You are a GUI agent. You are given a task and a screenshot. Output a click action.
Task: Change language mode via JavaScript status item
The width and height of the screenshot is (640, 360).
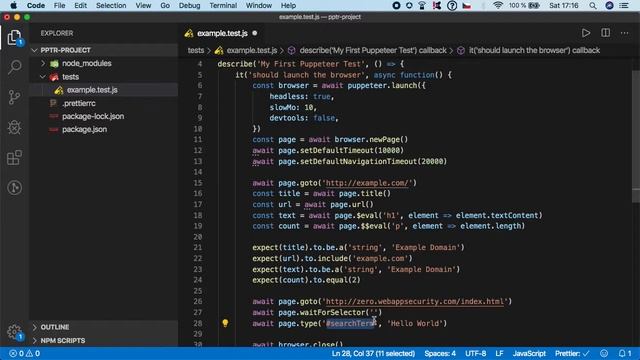tap(529, 353)
